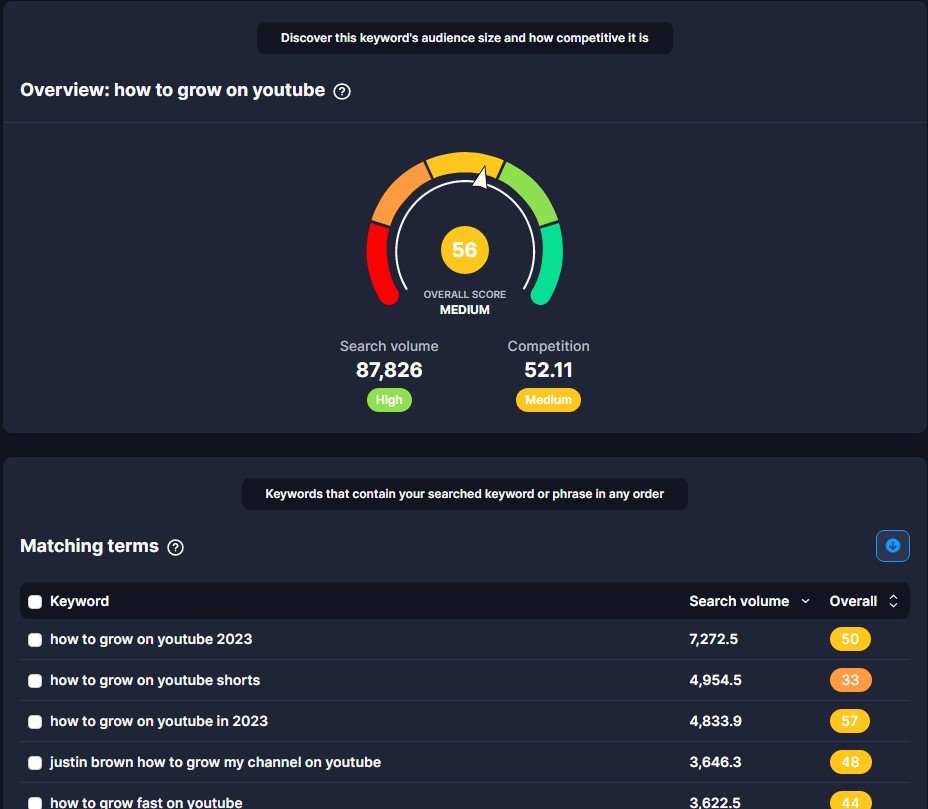Sort by Search volume chevron
This screenshot has width=928, height=809.
click(805, 601)
